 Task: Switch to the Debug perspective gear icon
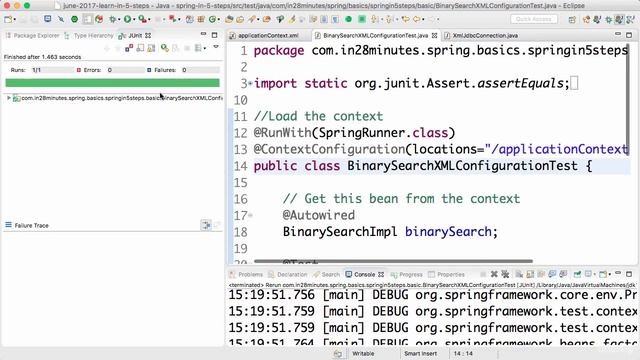click(x=609, y=20)
